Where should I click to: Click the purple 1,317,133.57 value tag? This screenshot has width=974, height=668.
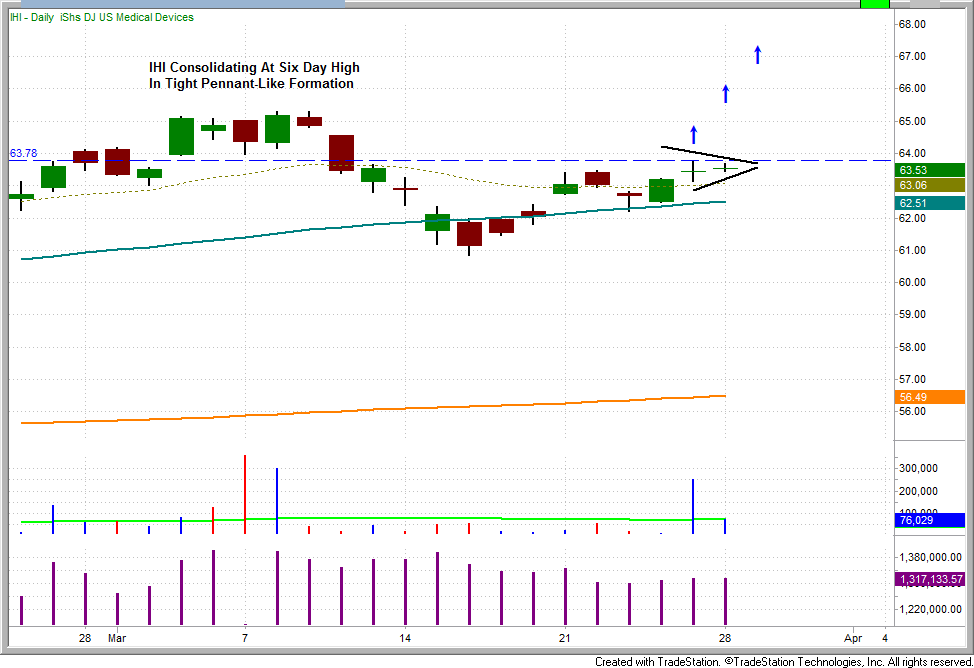(929, 580)
